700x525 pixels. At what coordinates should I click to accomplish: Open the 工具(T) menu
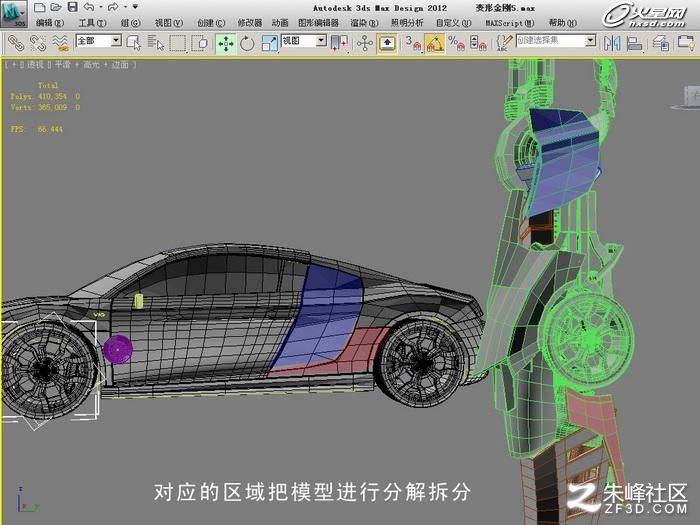click(x=92, y=23)
